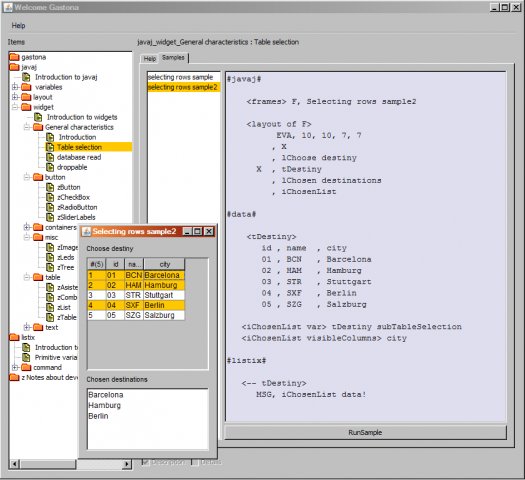Click the widget folder icon
The height and width of the screenshot is (480, 525).
tap(26, 107)
